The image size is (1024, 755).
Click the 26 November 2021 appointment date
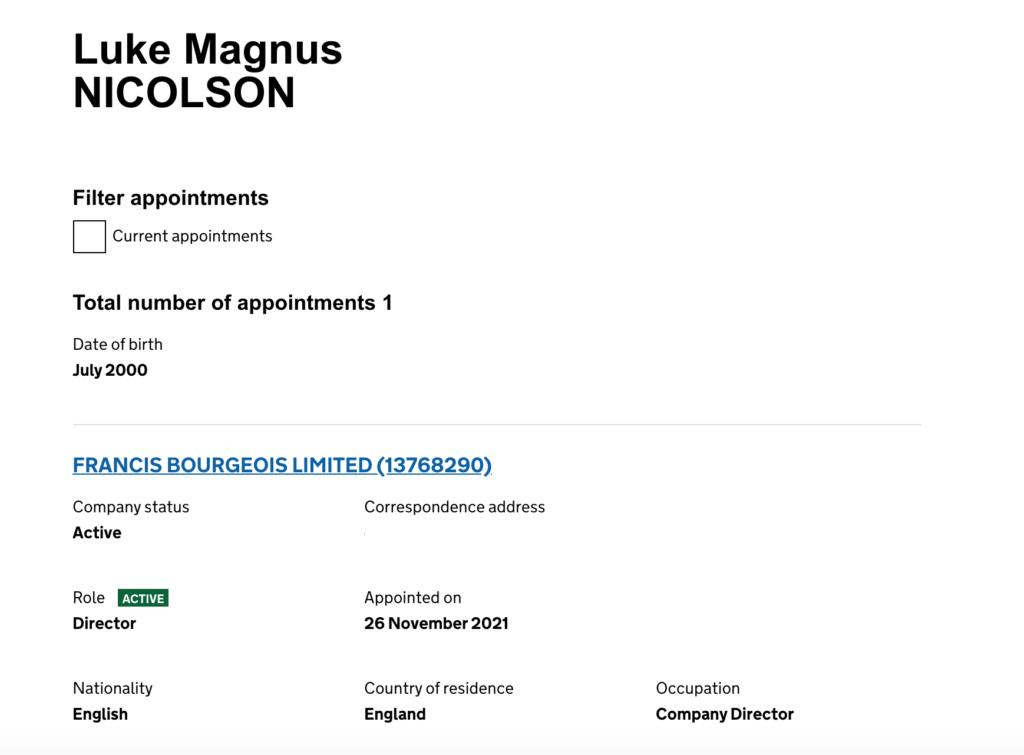point(436,624)
